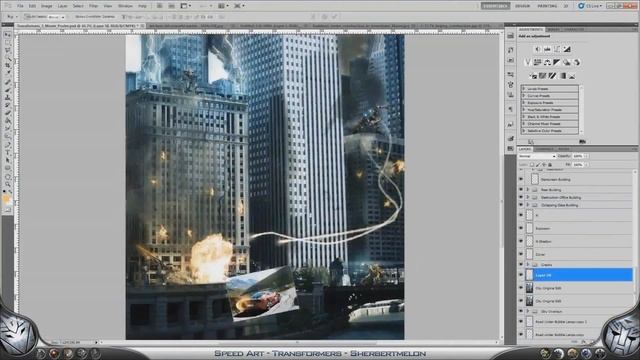Add a Vibrance adjustment layer
This screenshot has width=640, height=360.
coord(528,62)
